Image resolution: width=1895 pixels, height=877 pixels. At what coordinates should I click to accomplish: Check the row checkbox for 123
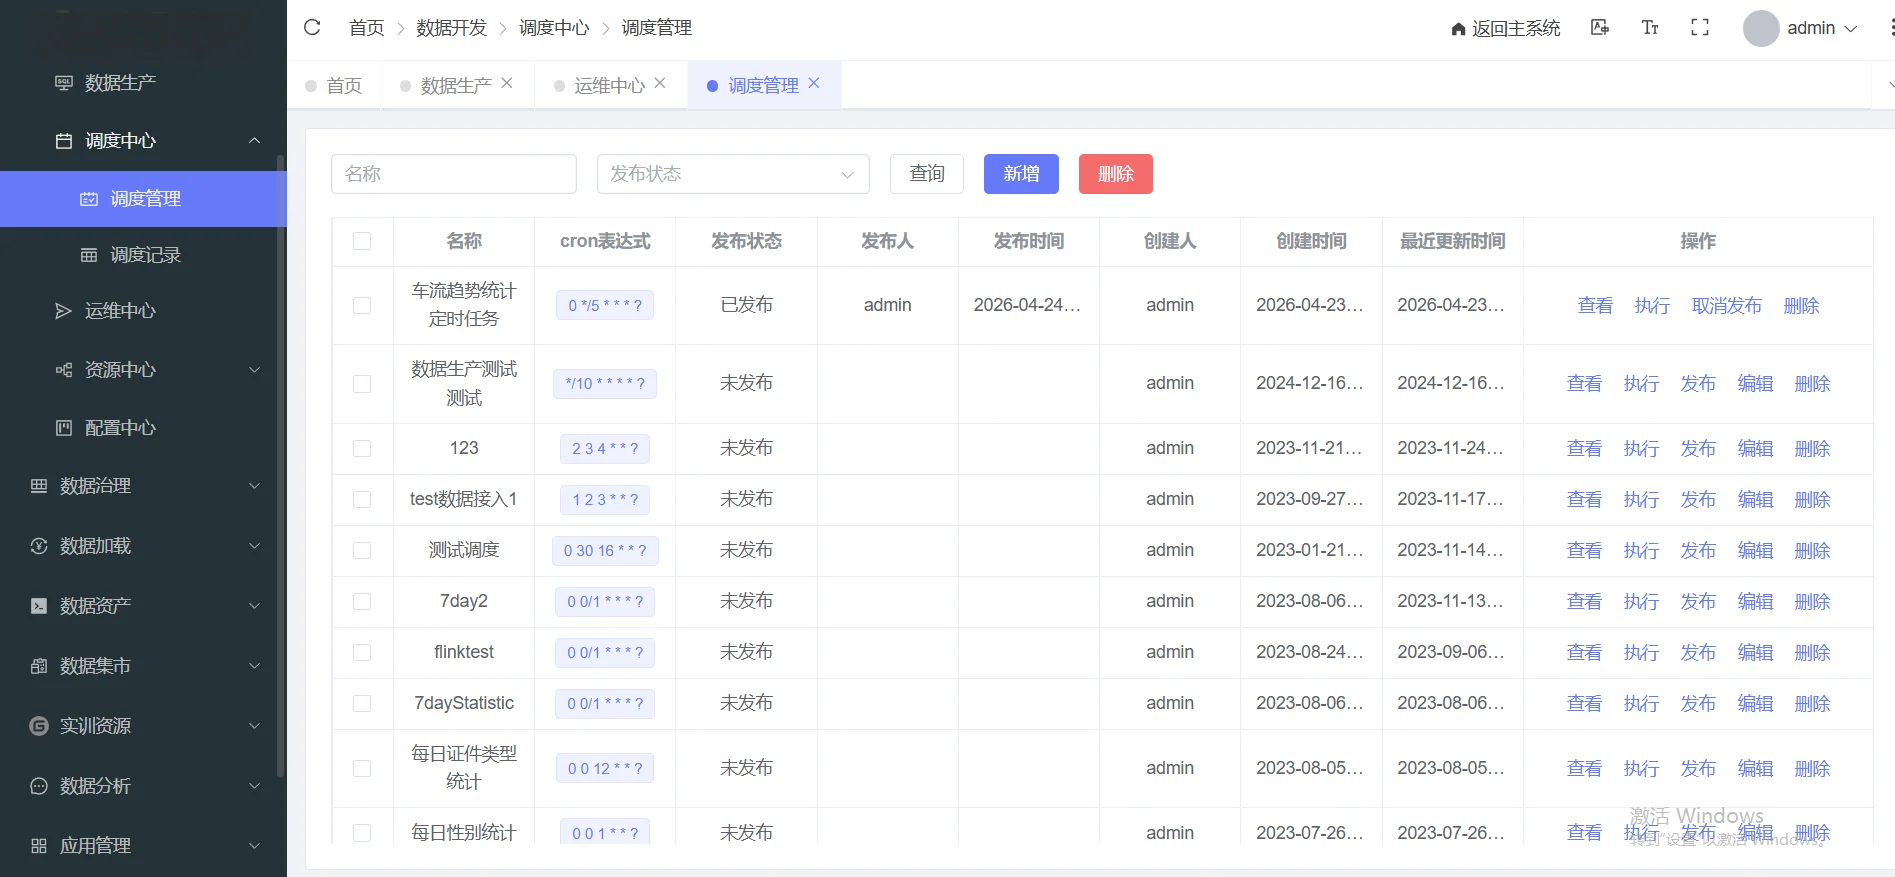click(x=362, y=449)
